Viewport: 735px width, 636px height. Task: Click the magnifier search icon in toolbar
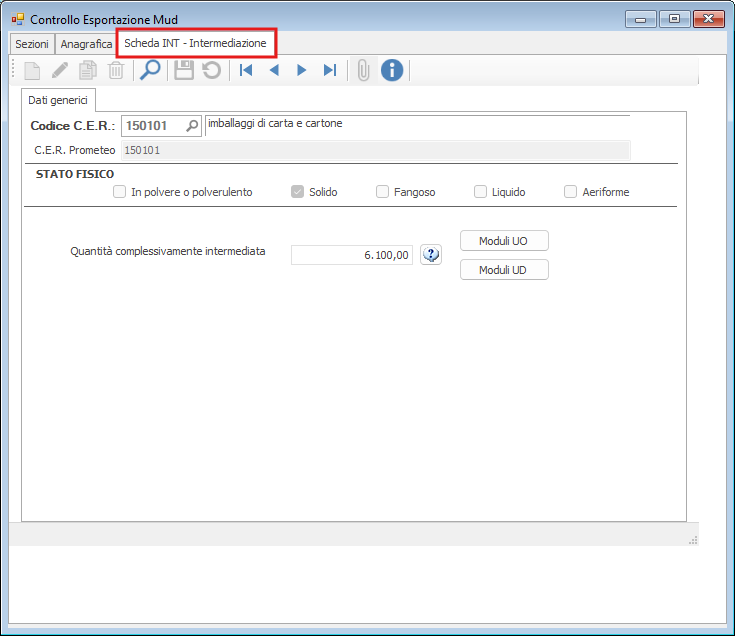[150, 70]
